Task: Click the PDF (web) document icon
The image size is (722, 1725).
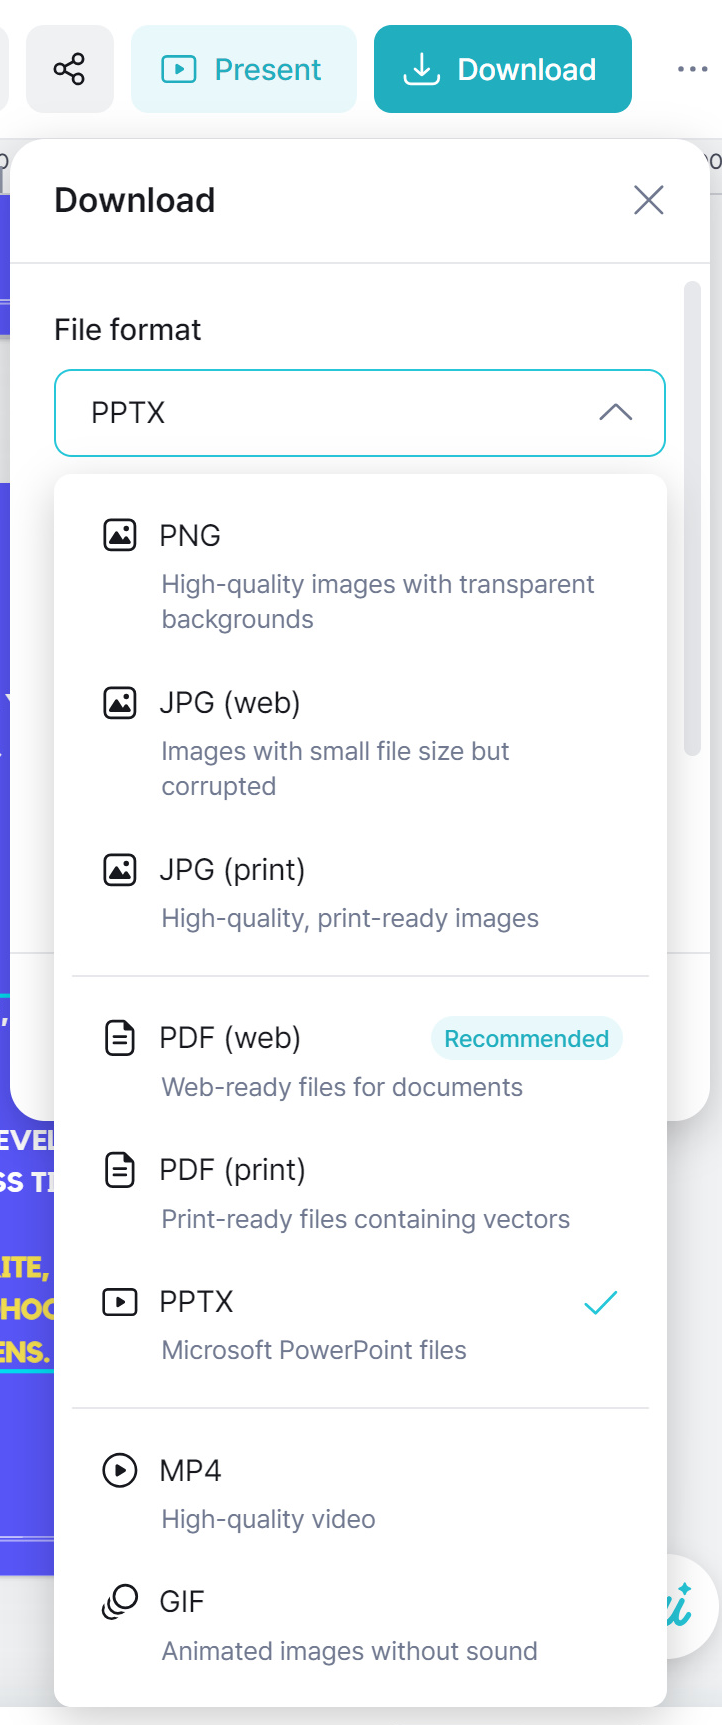Action: tap(120, 1038)
